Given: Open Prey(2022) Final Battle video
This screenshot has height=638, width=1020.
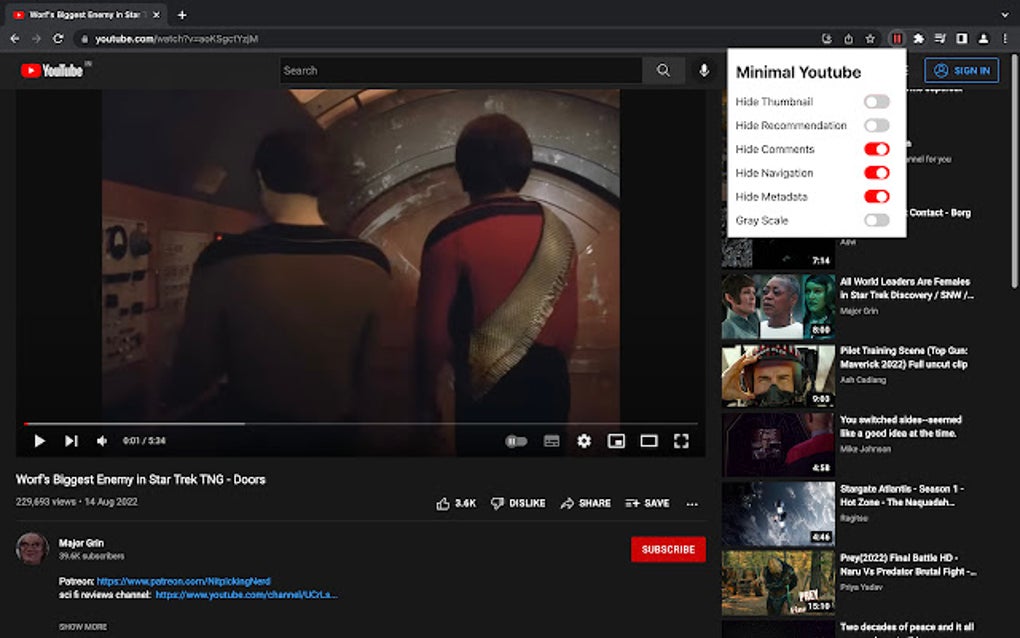Looking at the screenshot, I should tap(908, 565).
